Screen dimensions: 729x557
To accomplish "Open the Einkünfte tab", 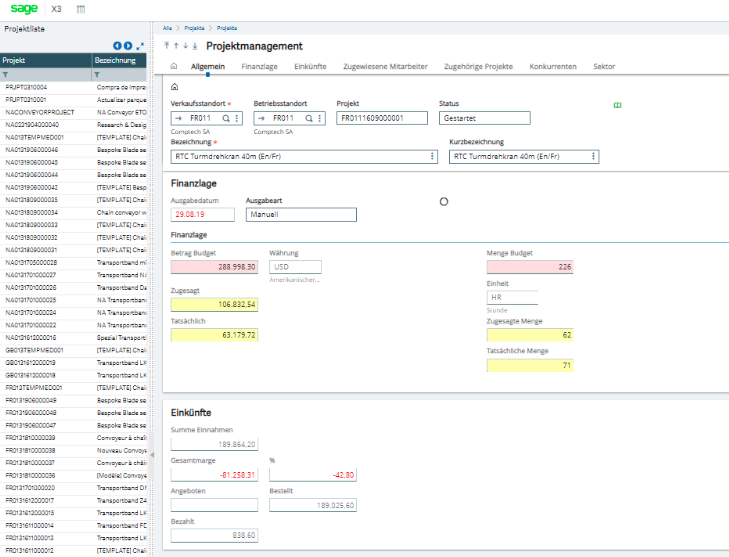I will [x=310, y=66].
